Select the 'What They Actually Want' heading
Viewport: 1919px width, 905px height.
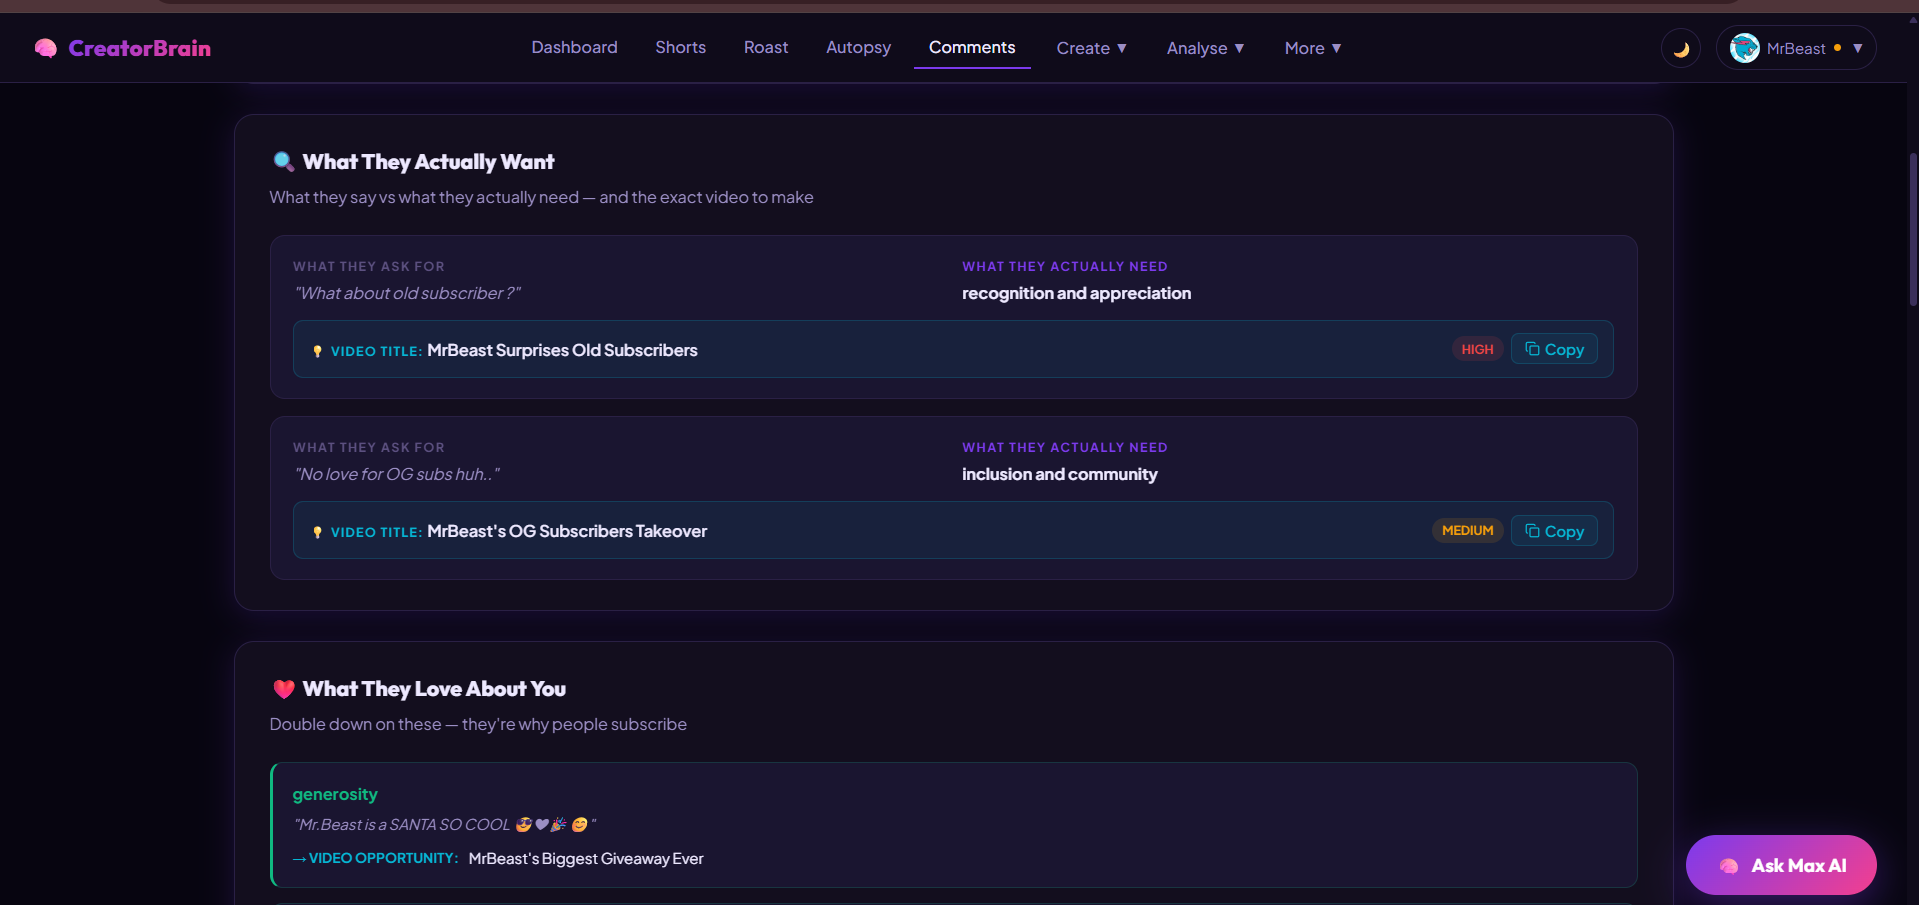point(428,162)
